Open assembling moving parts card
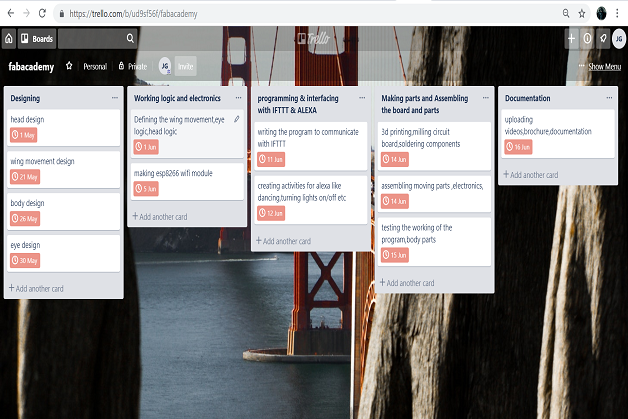 tap(435, 194)
